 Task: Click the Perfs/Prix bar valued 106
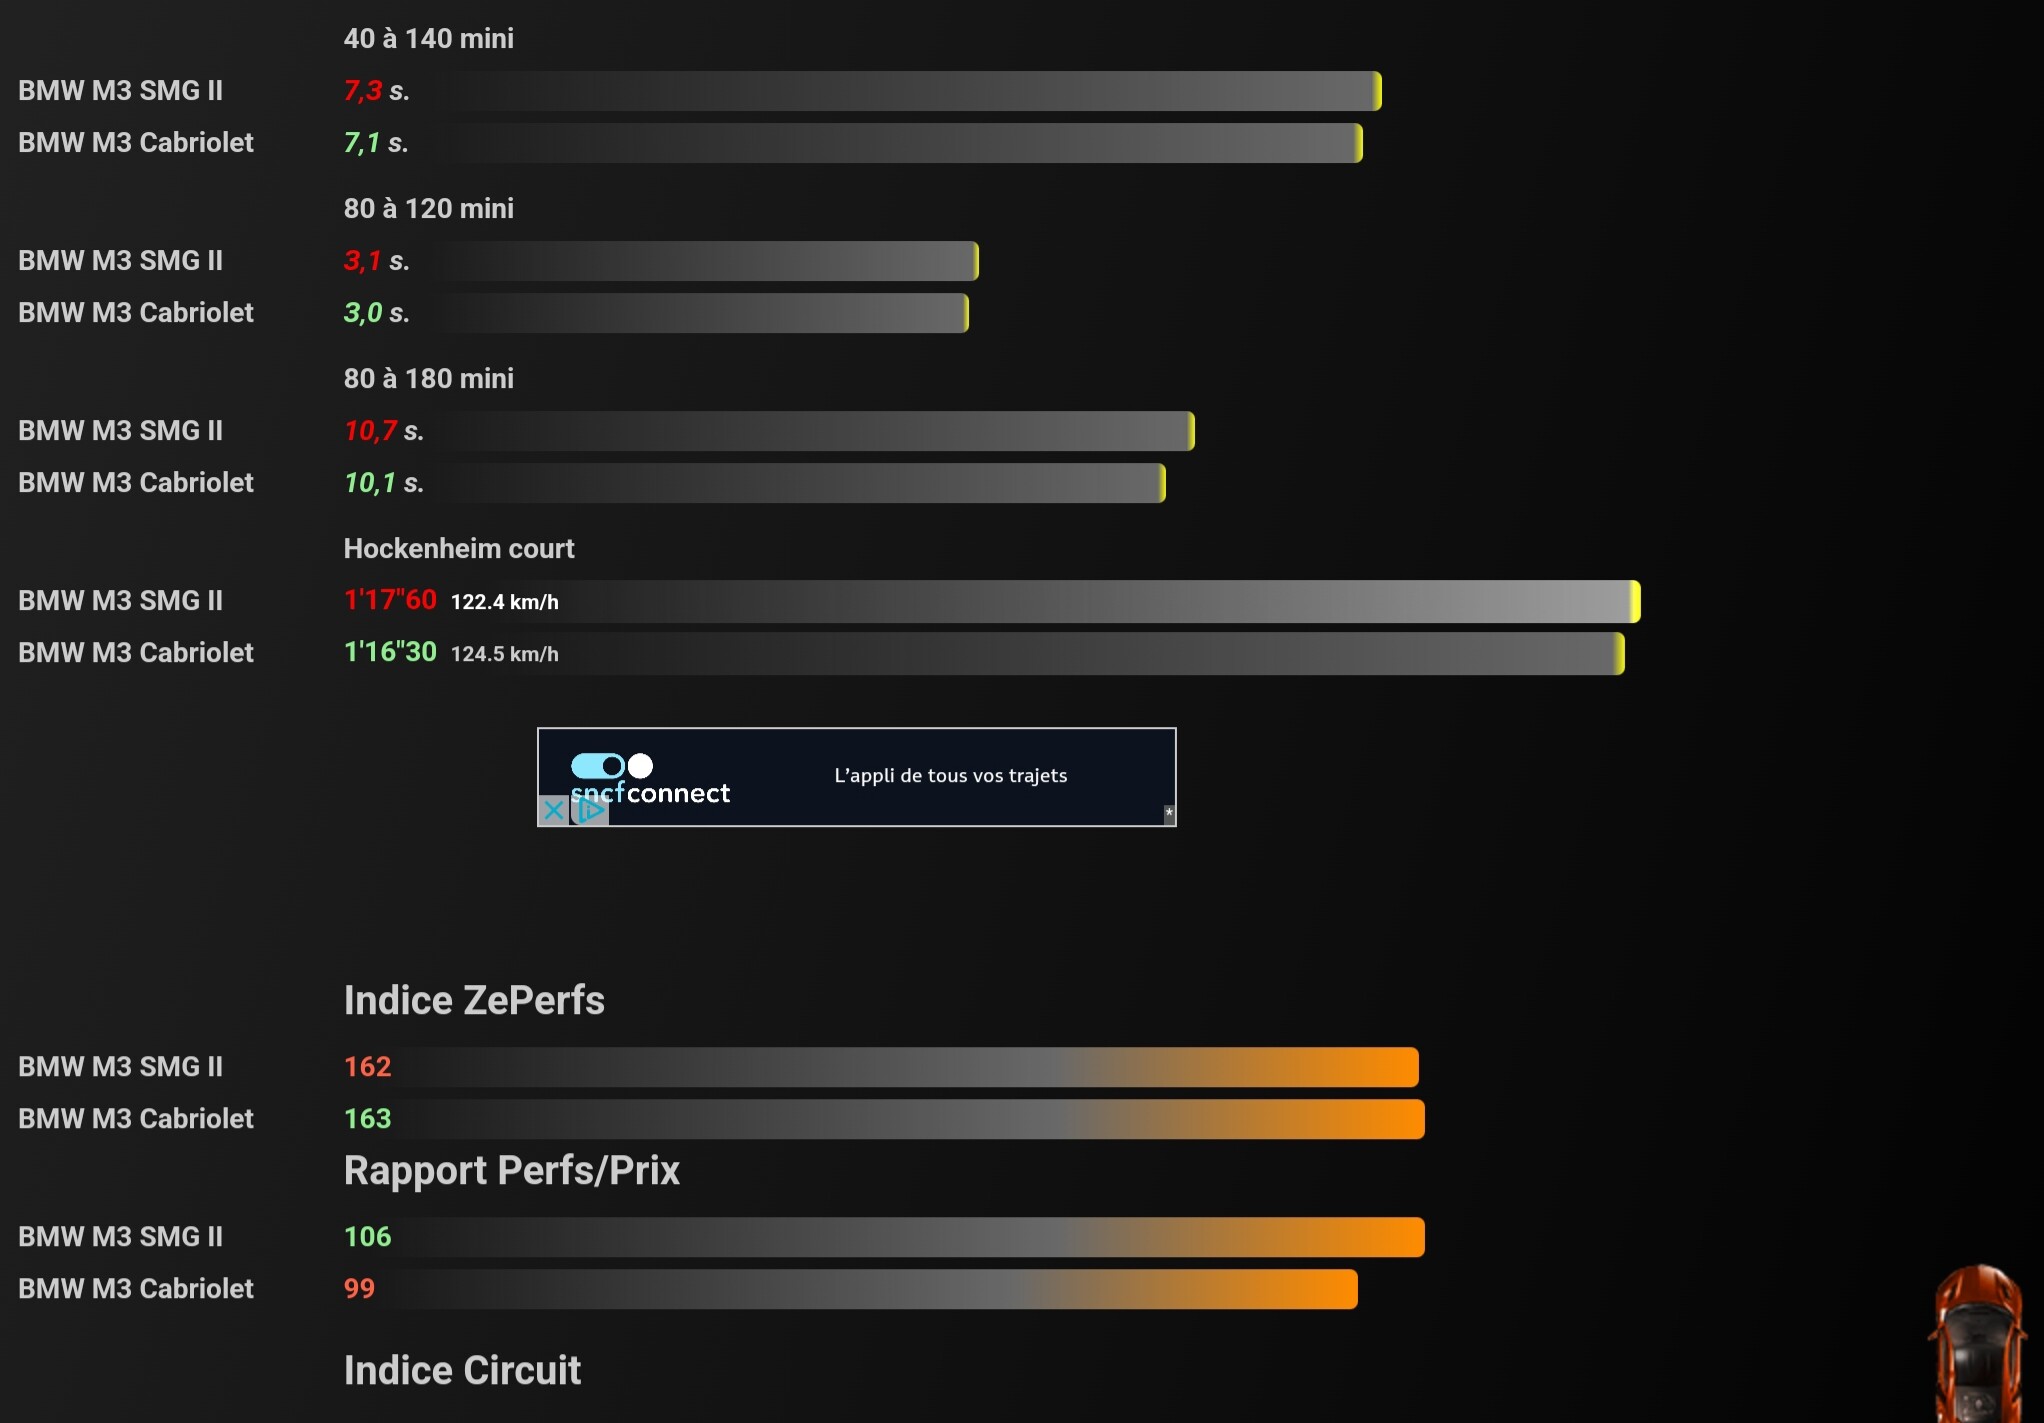tap(911, 1237)
